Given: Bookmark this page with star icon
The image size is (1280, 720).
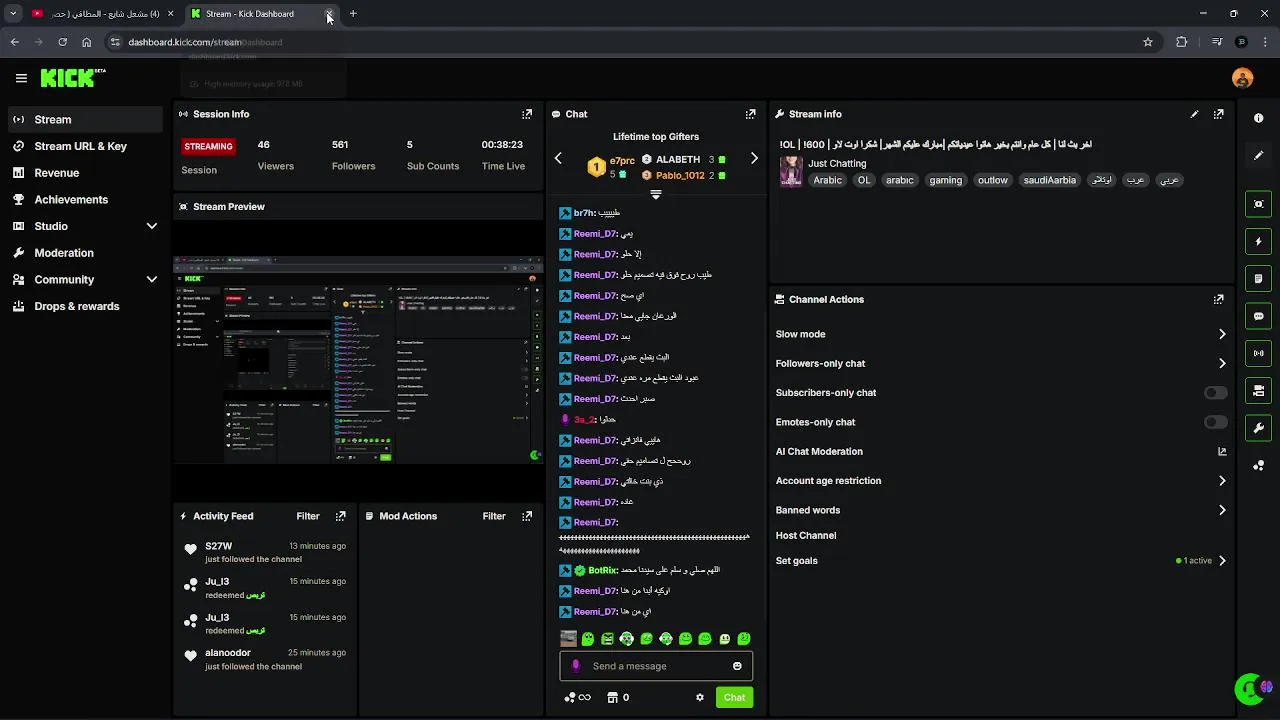Looking at the screenshot, I should [1148, 42].
